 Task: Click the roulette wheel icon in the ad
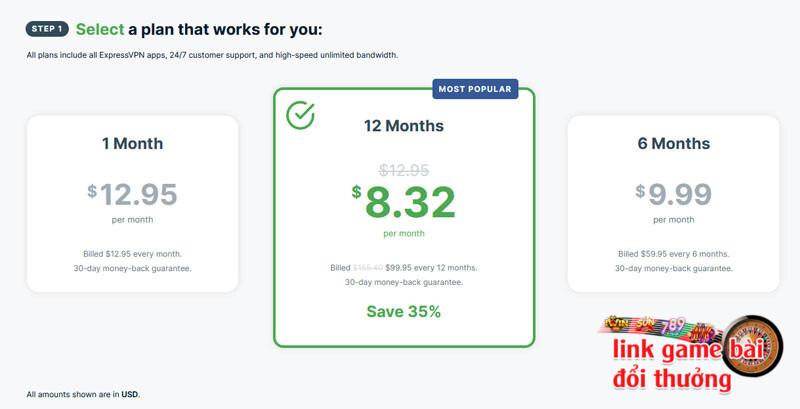(752, 346)
